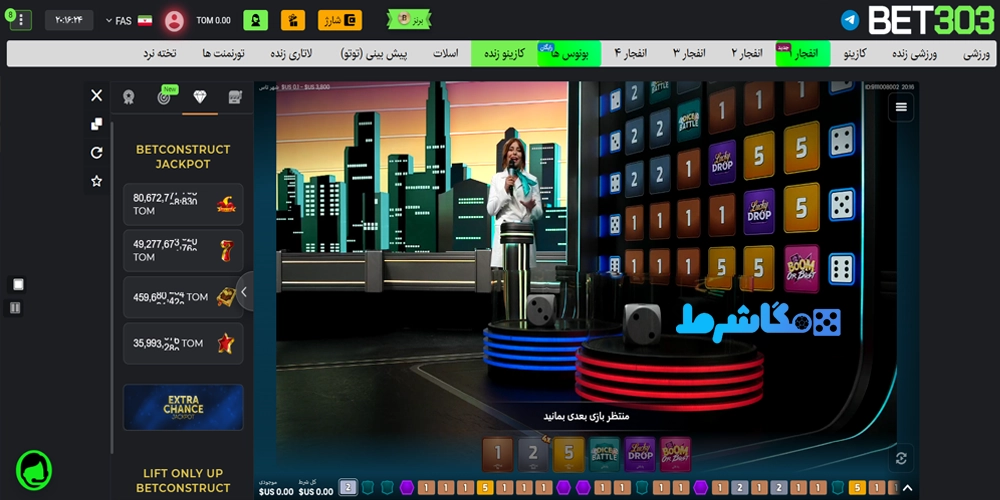This screenshot has height=500, width=1000.
Task: Open the FAS language dropdown
Action: coord(129,20)
